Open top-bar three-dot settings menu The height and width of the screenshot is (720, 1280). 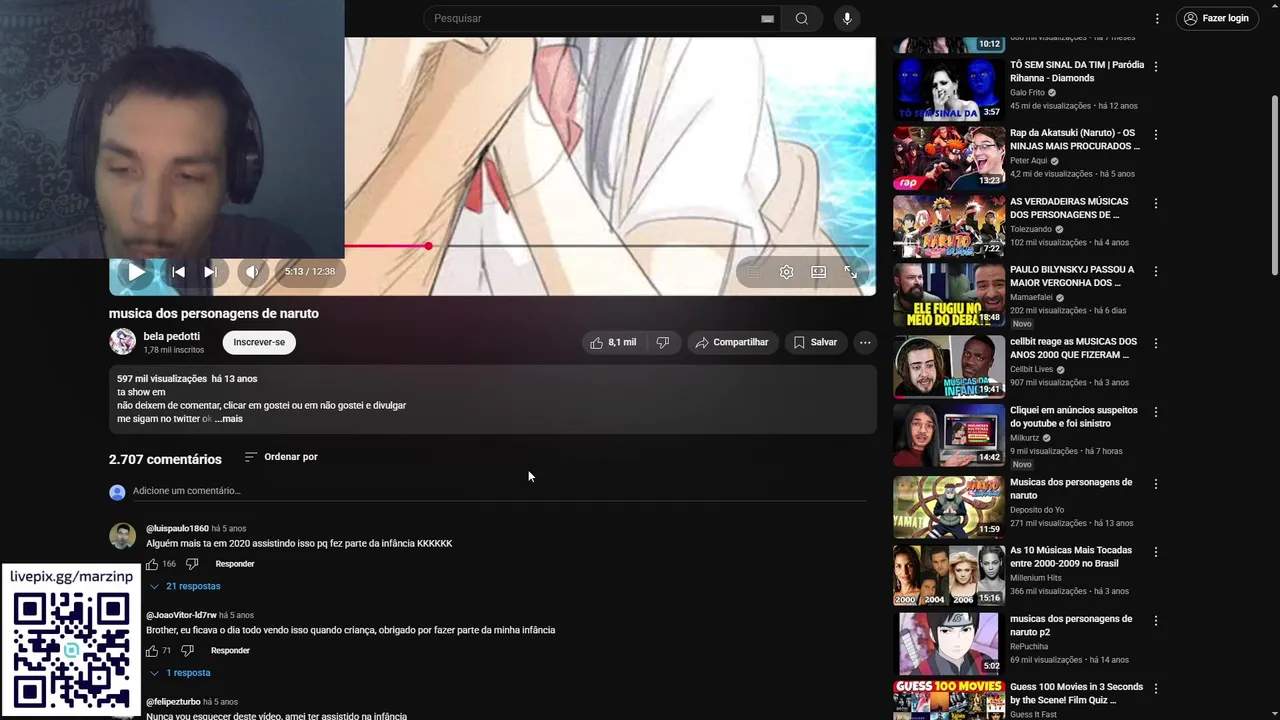1157,18
